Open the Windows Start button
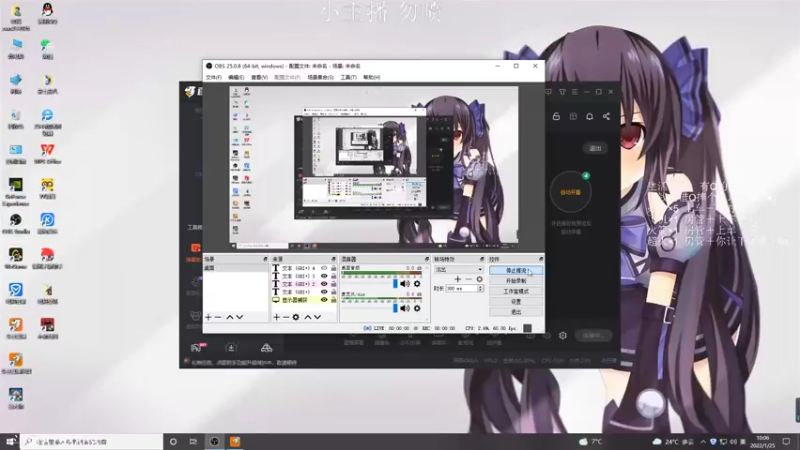The image size is (800, 450). 10,442
